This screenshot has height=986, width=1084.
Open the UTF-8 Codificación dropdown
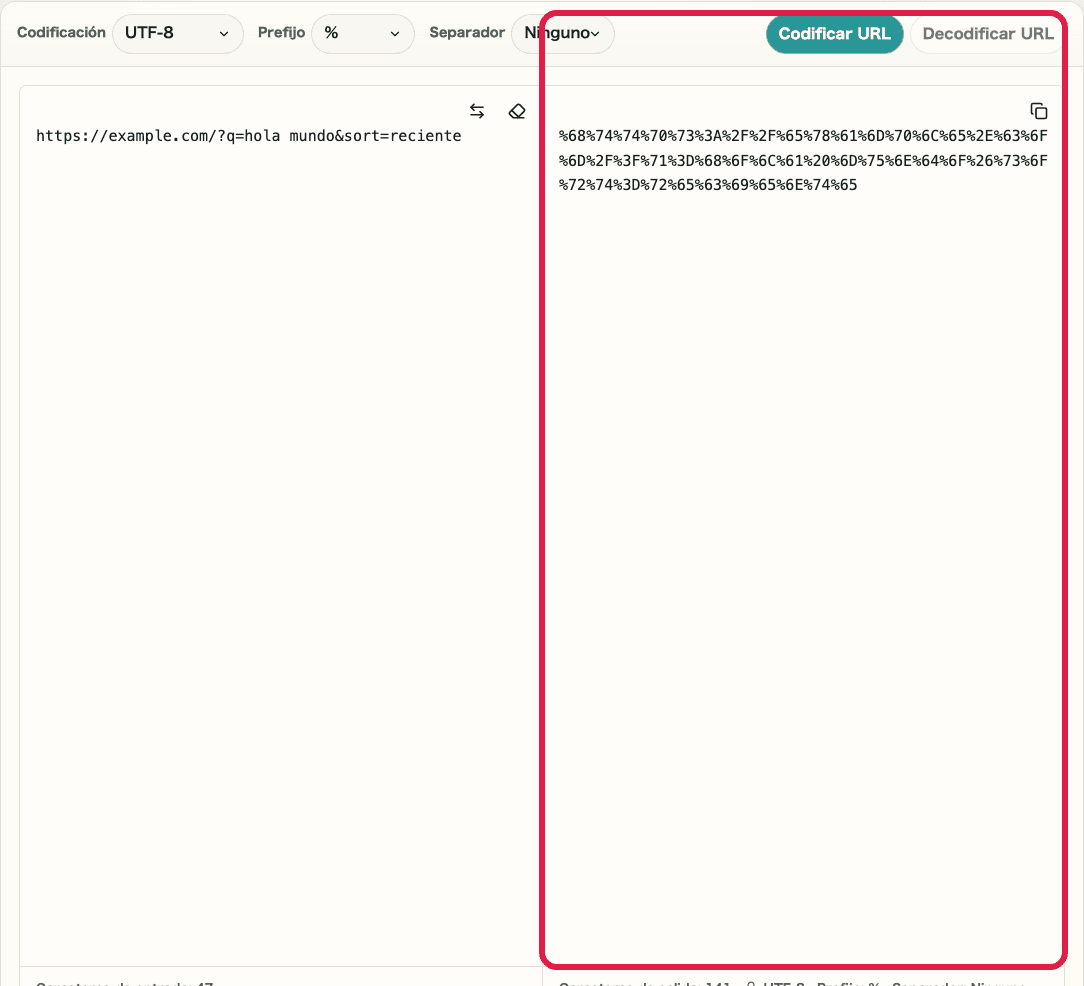pyautogui.click(x=177, y=33)
